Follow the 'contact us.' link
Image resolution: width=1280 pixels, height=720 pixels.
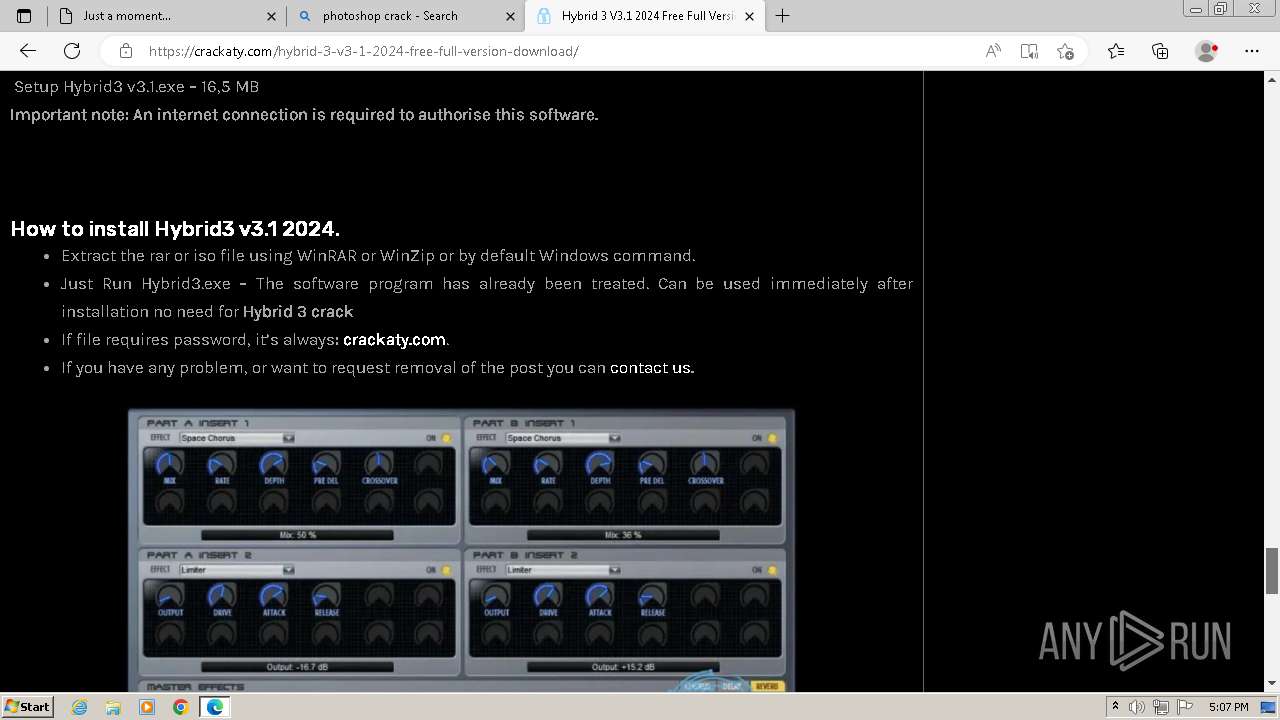(652, 368)
